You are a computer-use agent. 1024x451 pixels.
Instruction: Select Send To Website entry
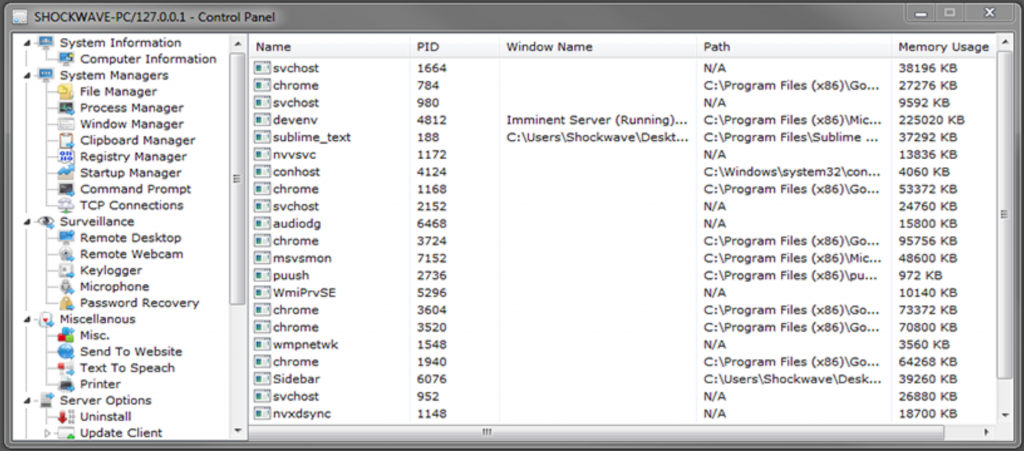coord(131,351)
